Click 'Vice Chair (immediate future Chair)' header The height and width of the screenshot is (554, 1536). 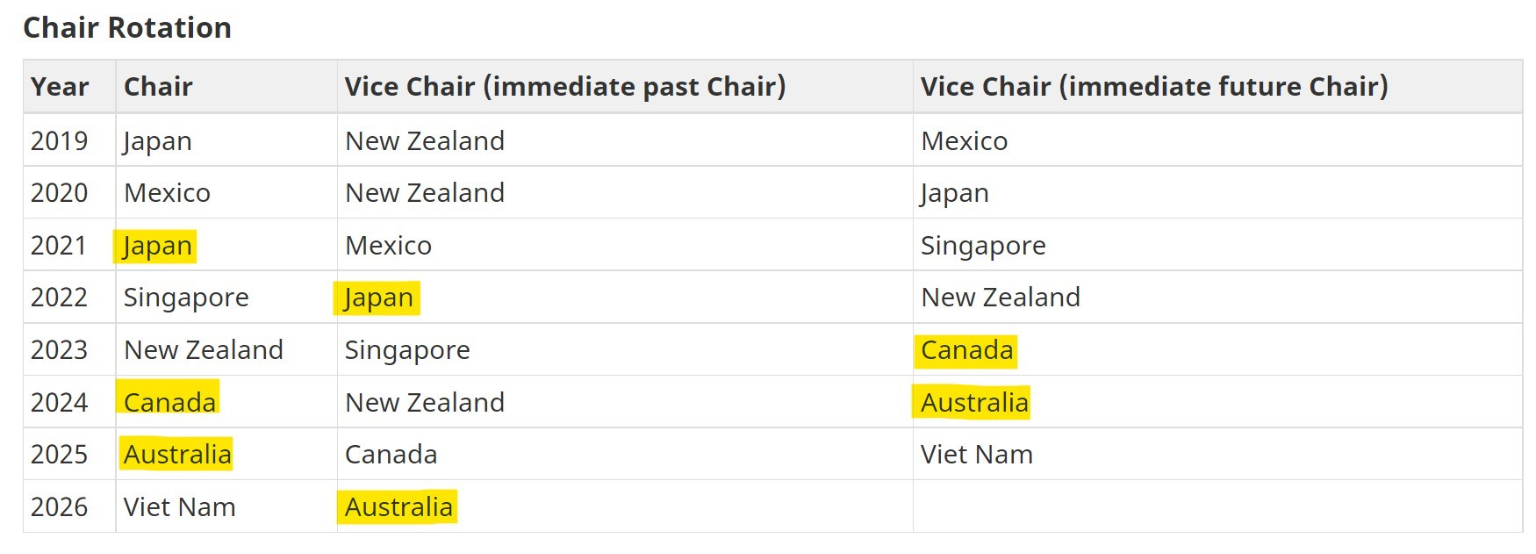pos(1154,87)
